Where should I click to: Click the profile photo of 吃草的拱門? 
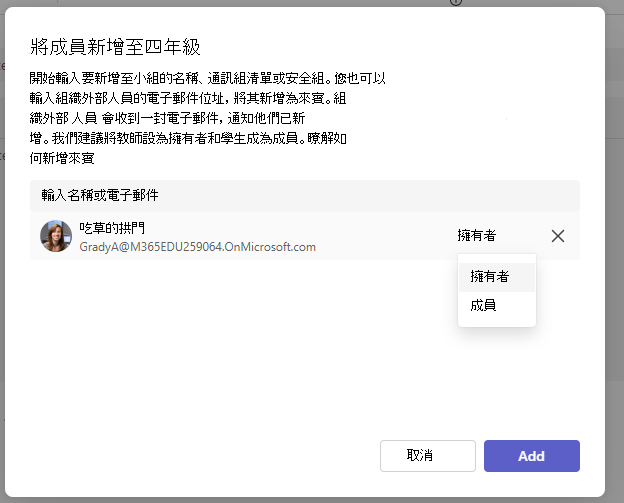pyautogui.click(x=56, y=236)
